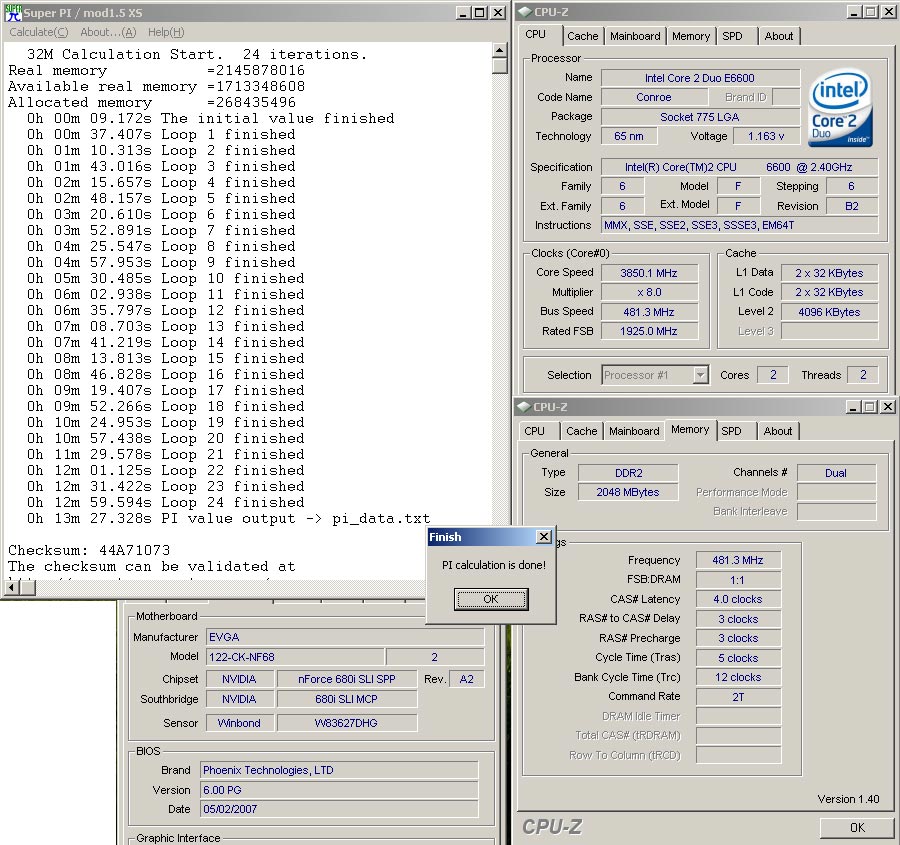Switch to Mainboard tab in top CPU-Z
This screenshot has width=900, height=845.
click(x=635, y=36)
